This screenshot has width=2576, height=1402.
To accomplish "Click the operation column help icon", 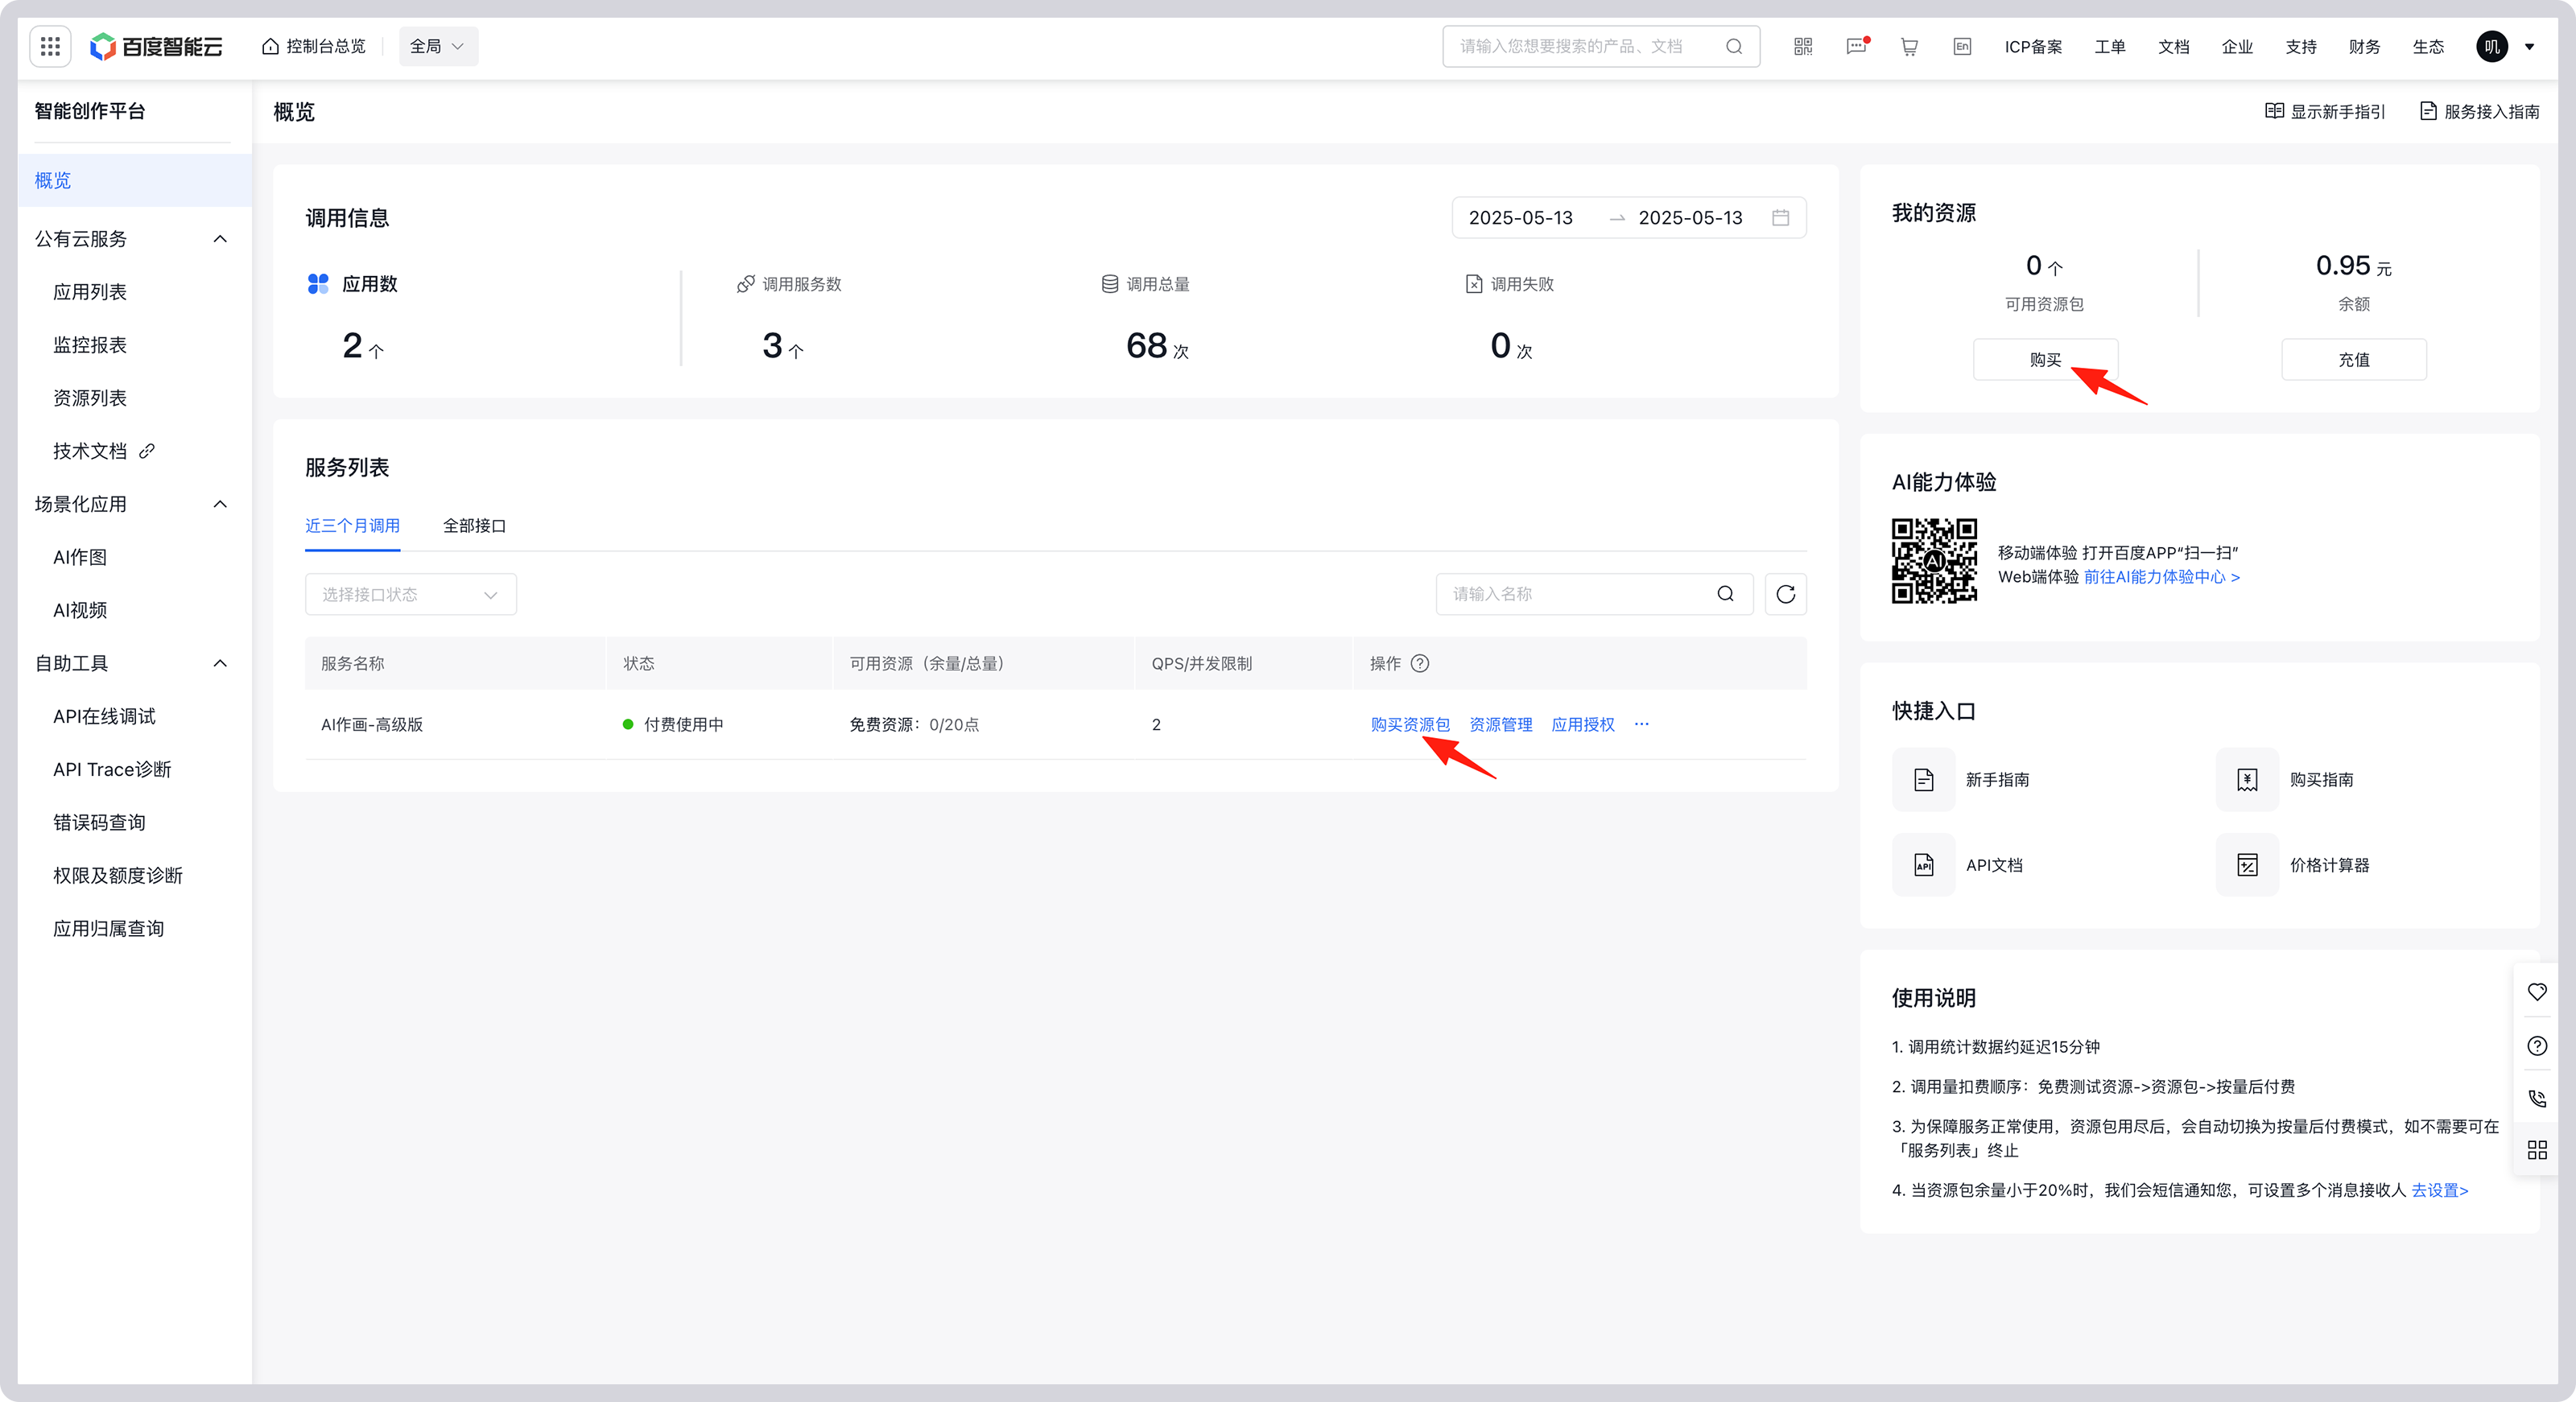I will (x=1420, y=663).
